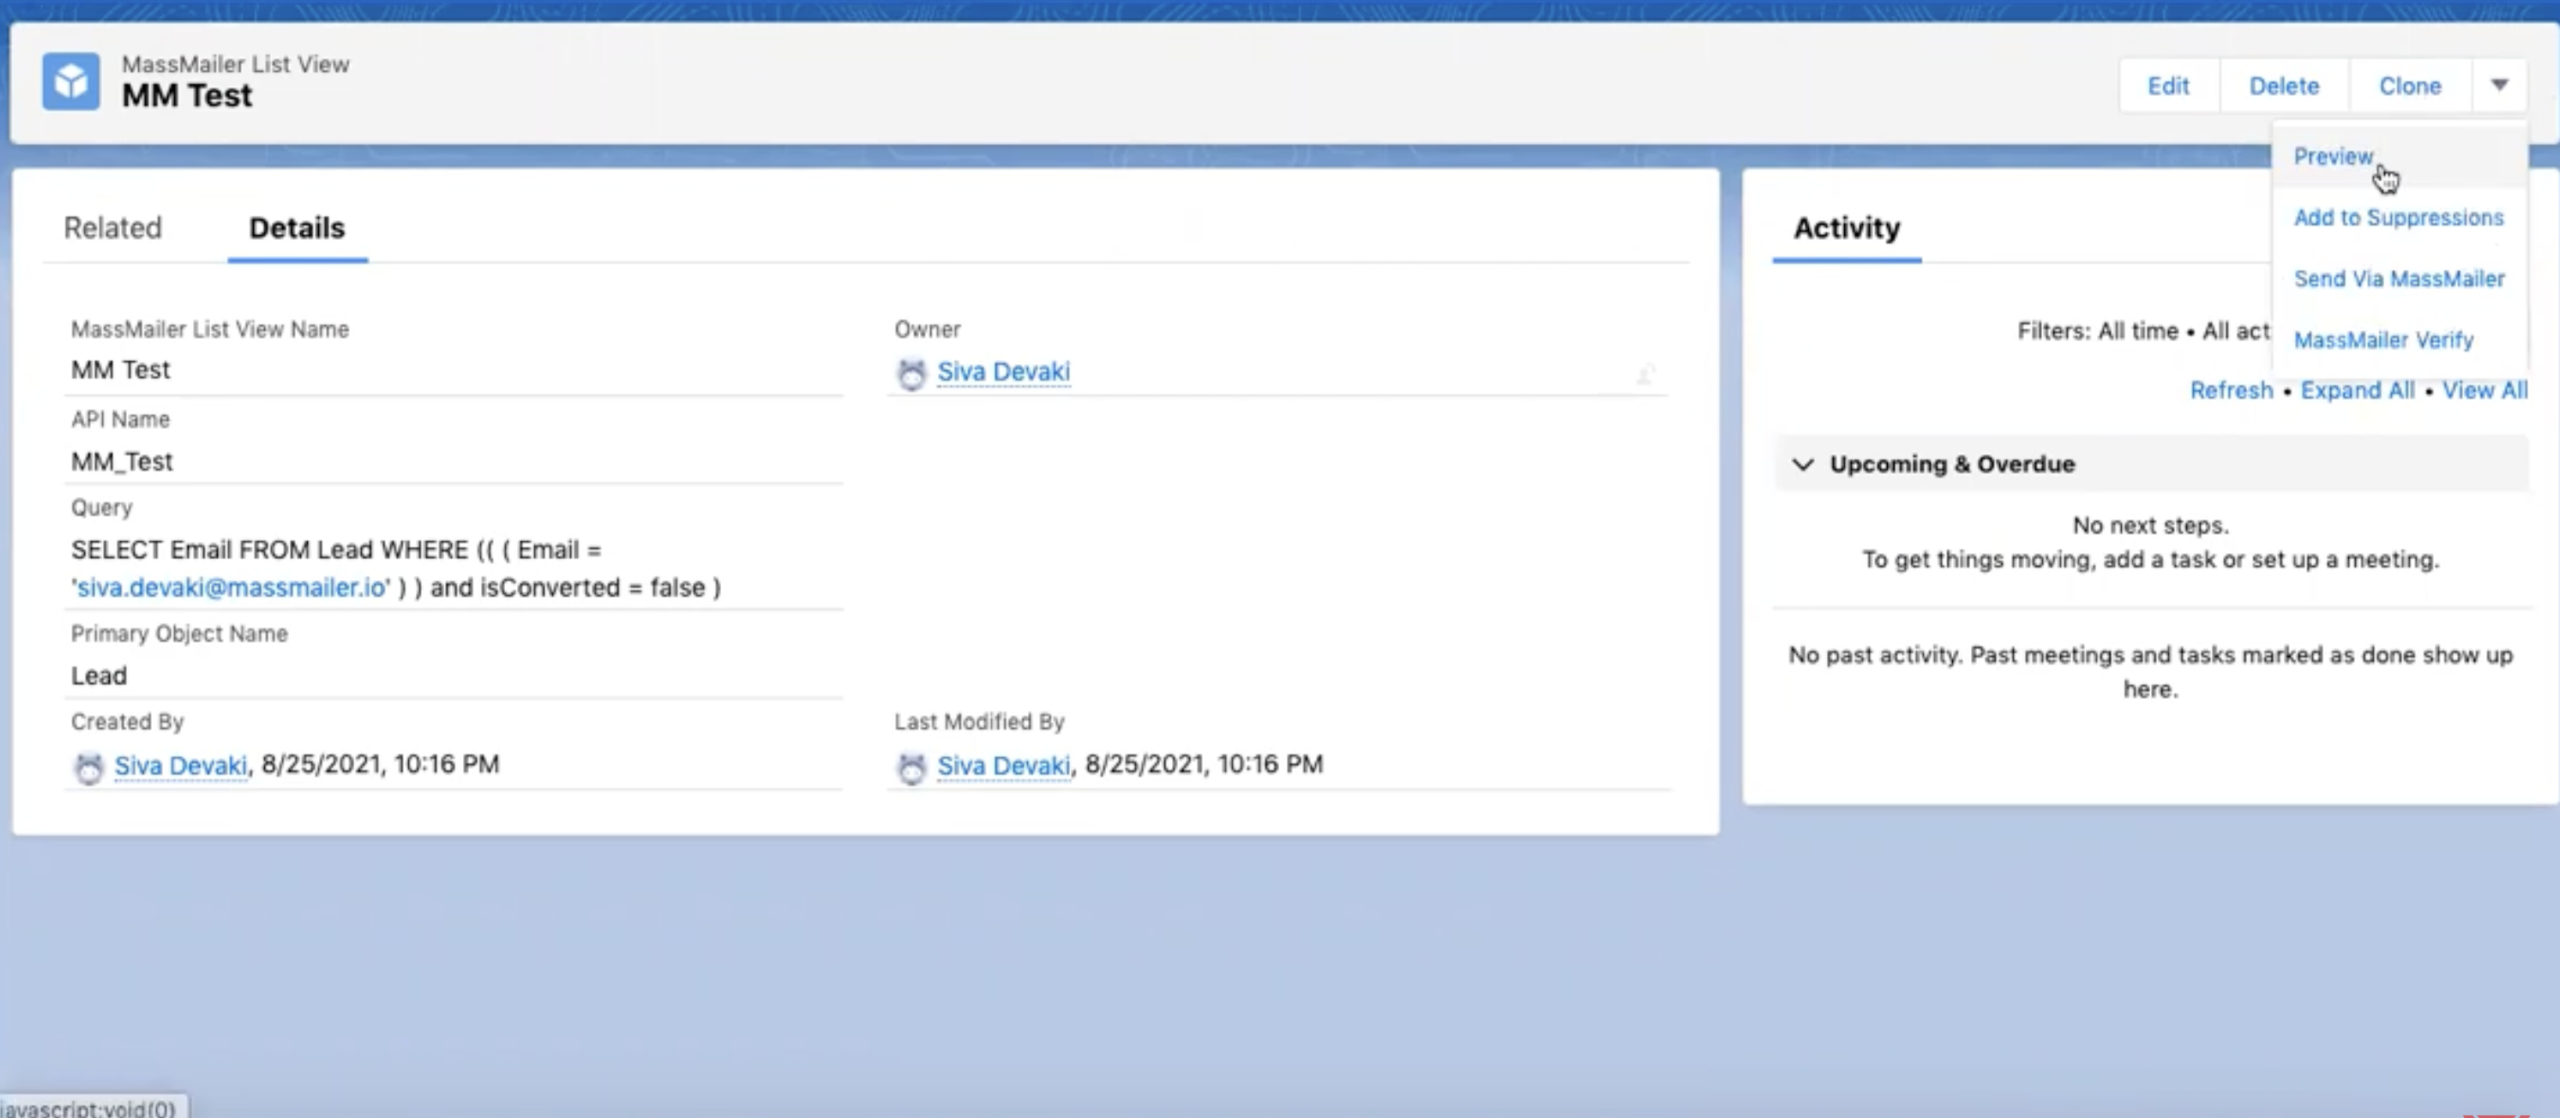Open Last Modified By Siva Devaki link
This screenshot has height=1118, width=2560.
click(1003, 765)
